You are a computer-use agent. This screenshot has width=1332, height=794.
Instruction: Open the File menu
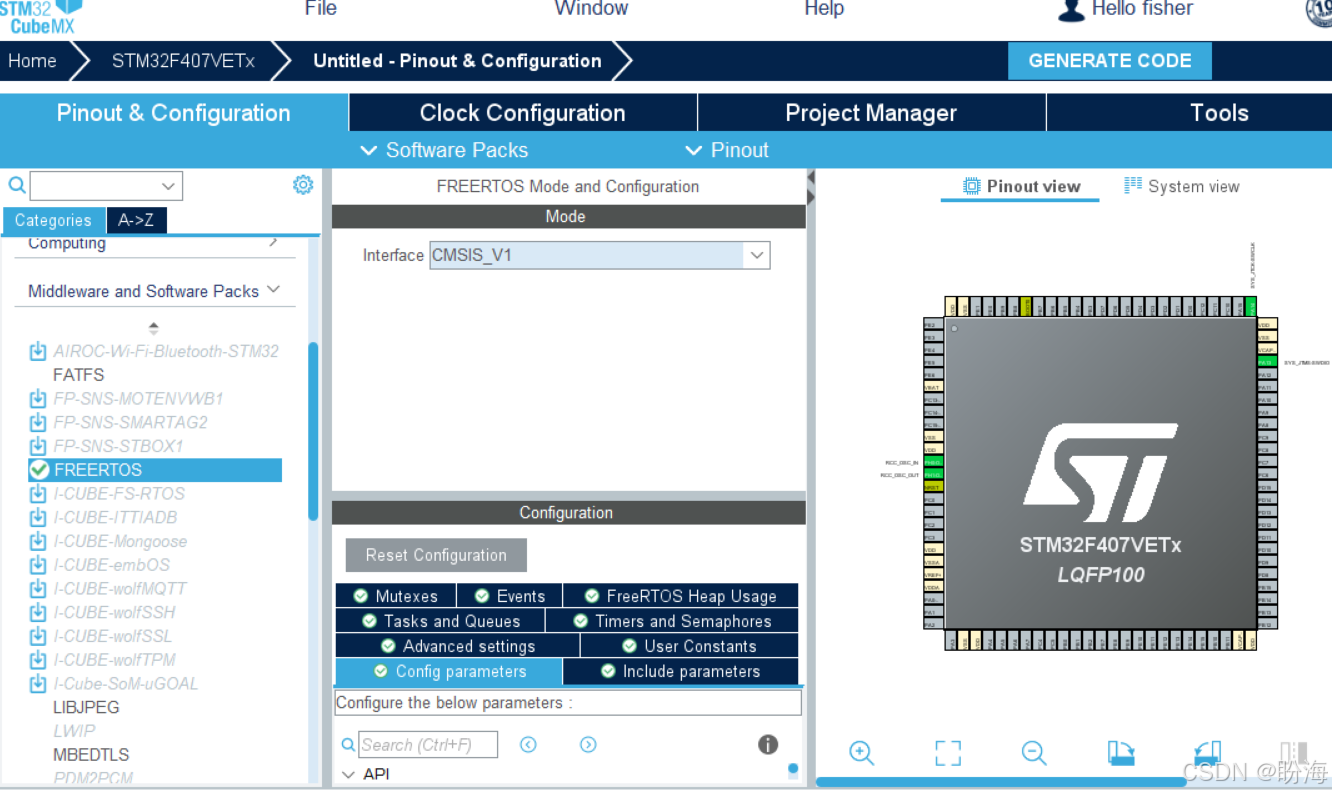[321, 9]
